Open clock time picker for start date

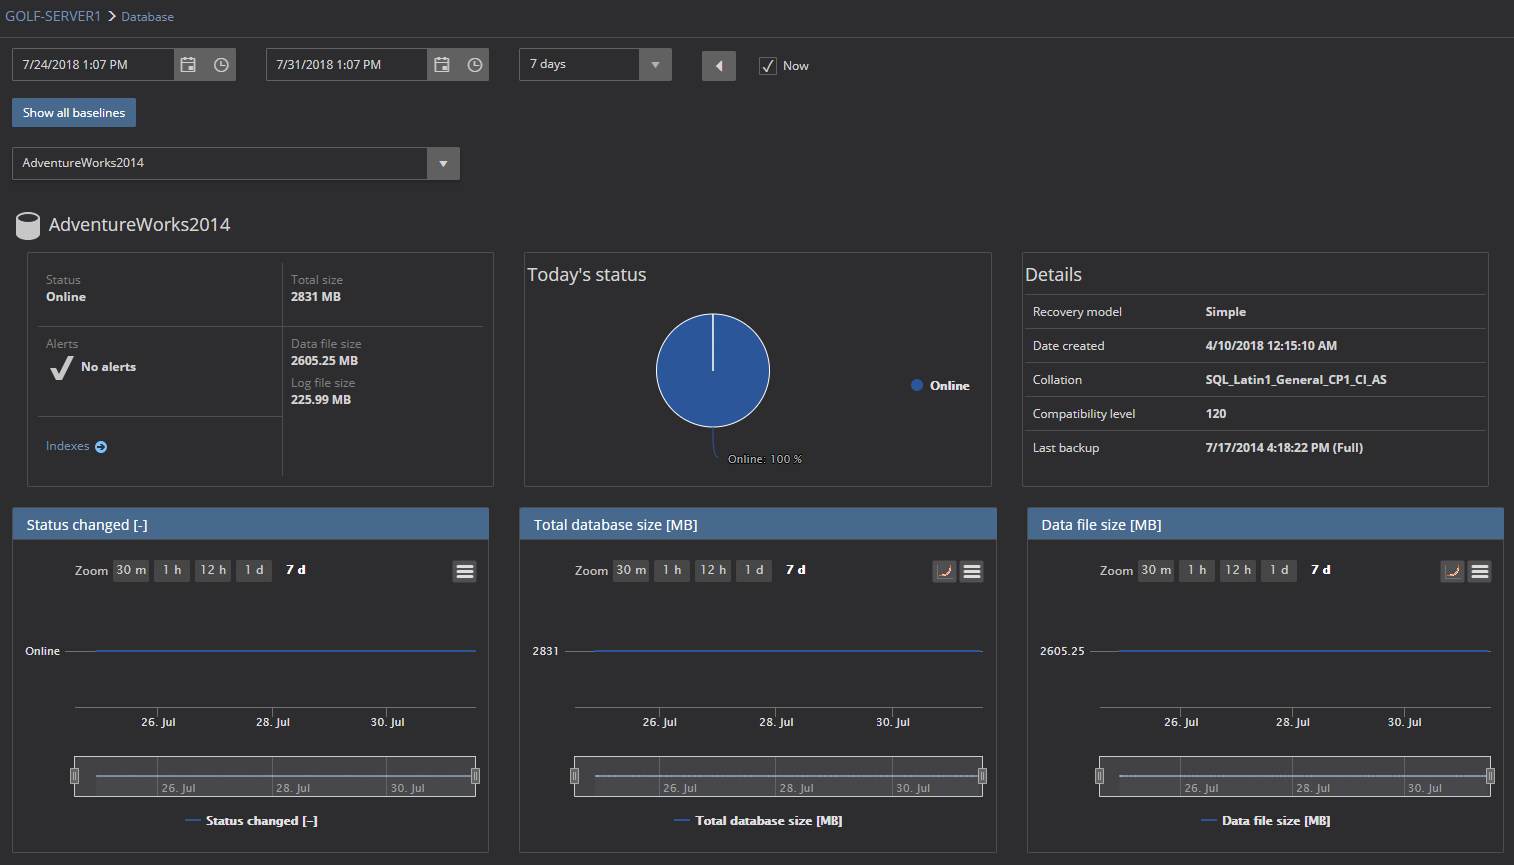221,65
